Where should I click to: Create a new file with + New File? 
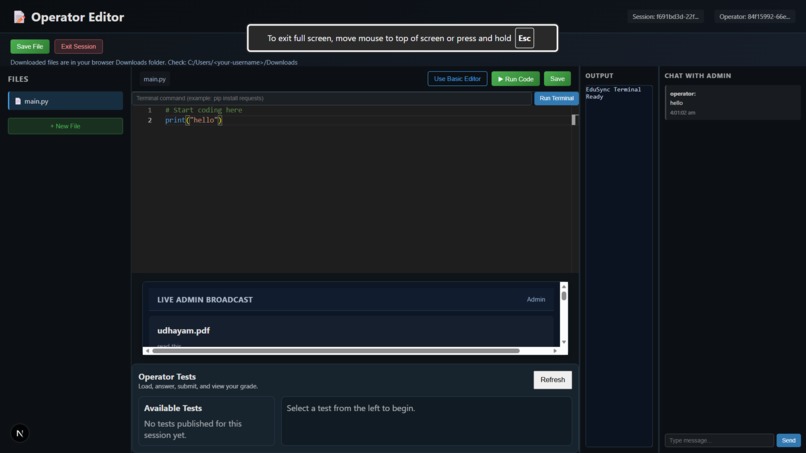pyautogui.click(x=65, y=126)
